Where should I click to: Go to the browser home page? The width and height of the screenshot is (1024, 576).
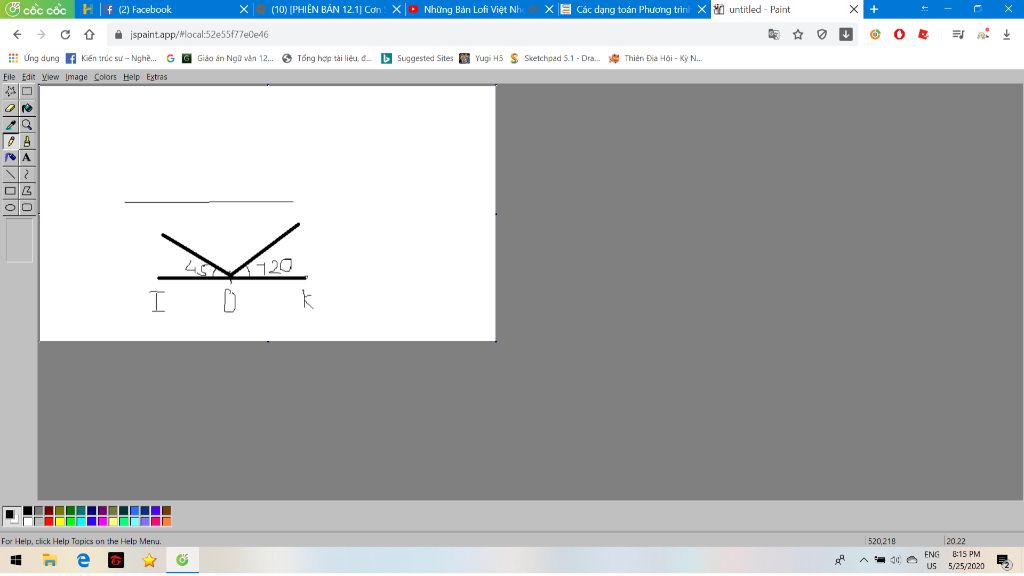click(89, 35)
